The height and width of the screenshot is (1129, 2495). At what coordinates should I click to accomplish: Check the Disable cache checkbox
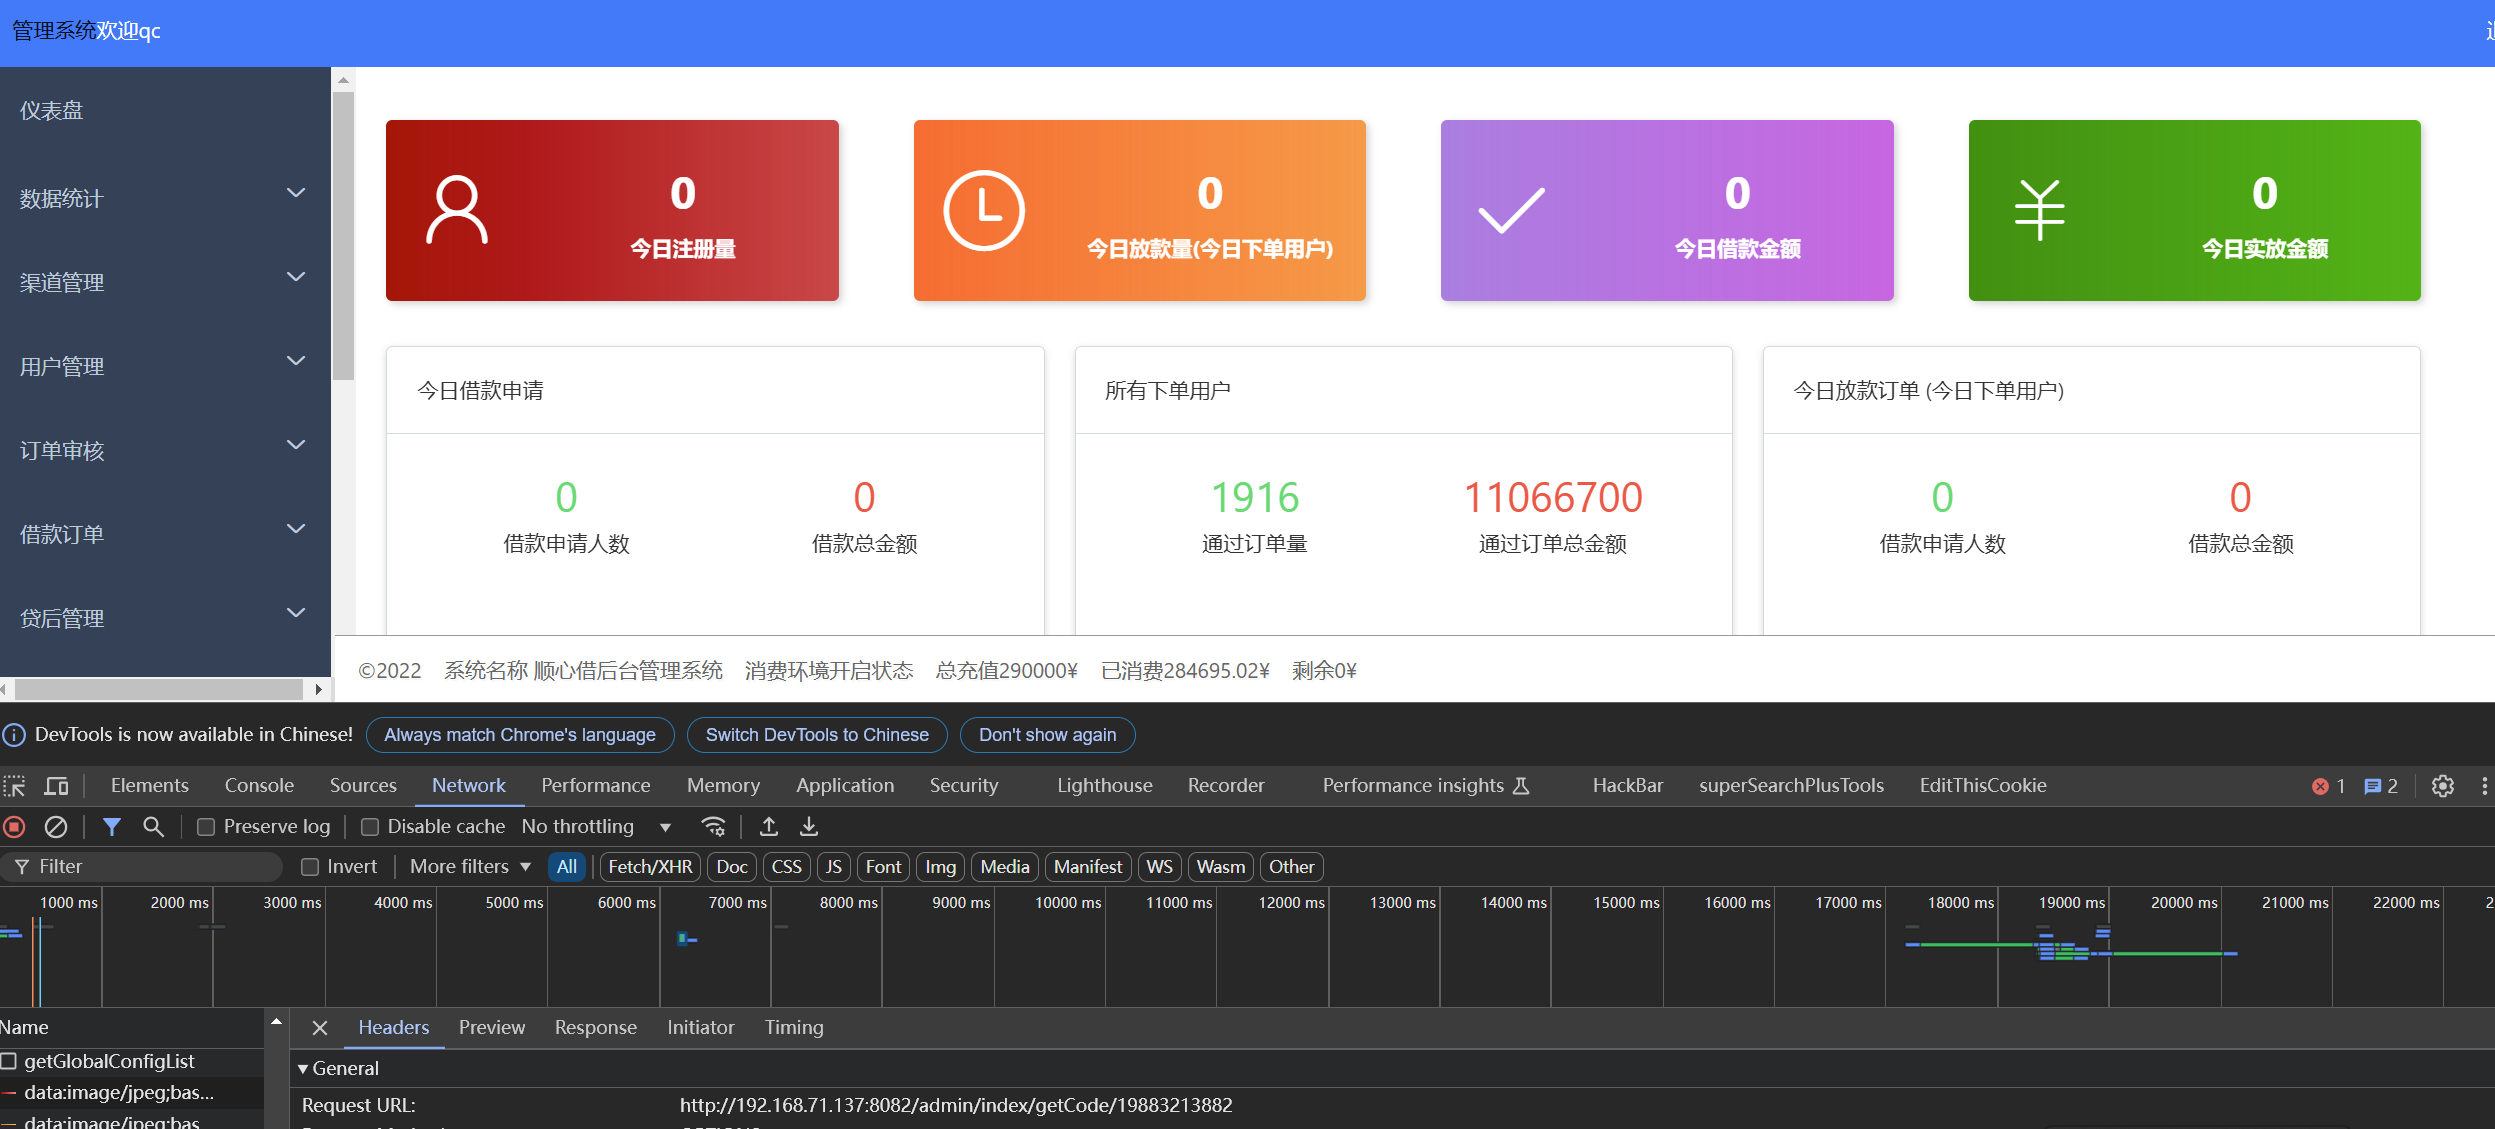tap(370, 827)
